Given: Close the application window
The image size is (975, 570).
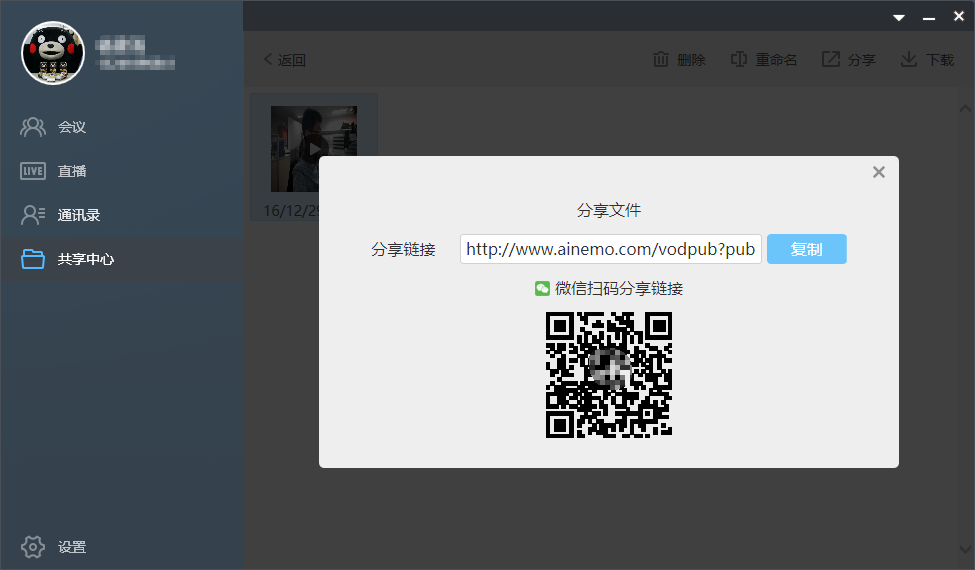Looking at the screenshot, I should pos(959,17).
